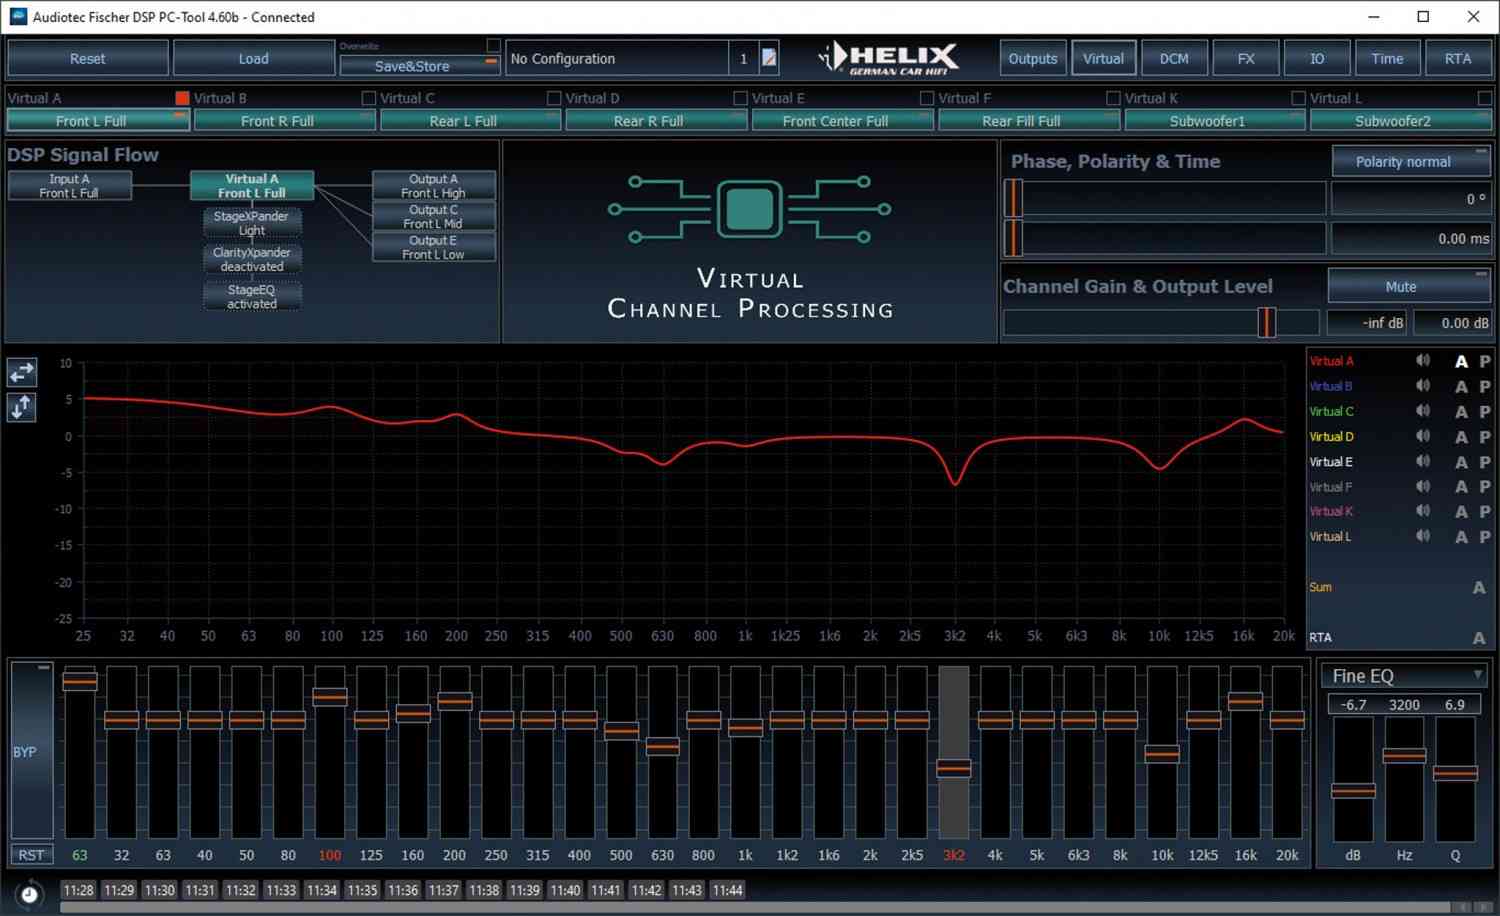
Task: Click the Mute button
Action: (x=1409, y=286)
